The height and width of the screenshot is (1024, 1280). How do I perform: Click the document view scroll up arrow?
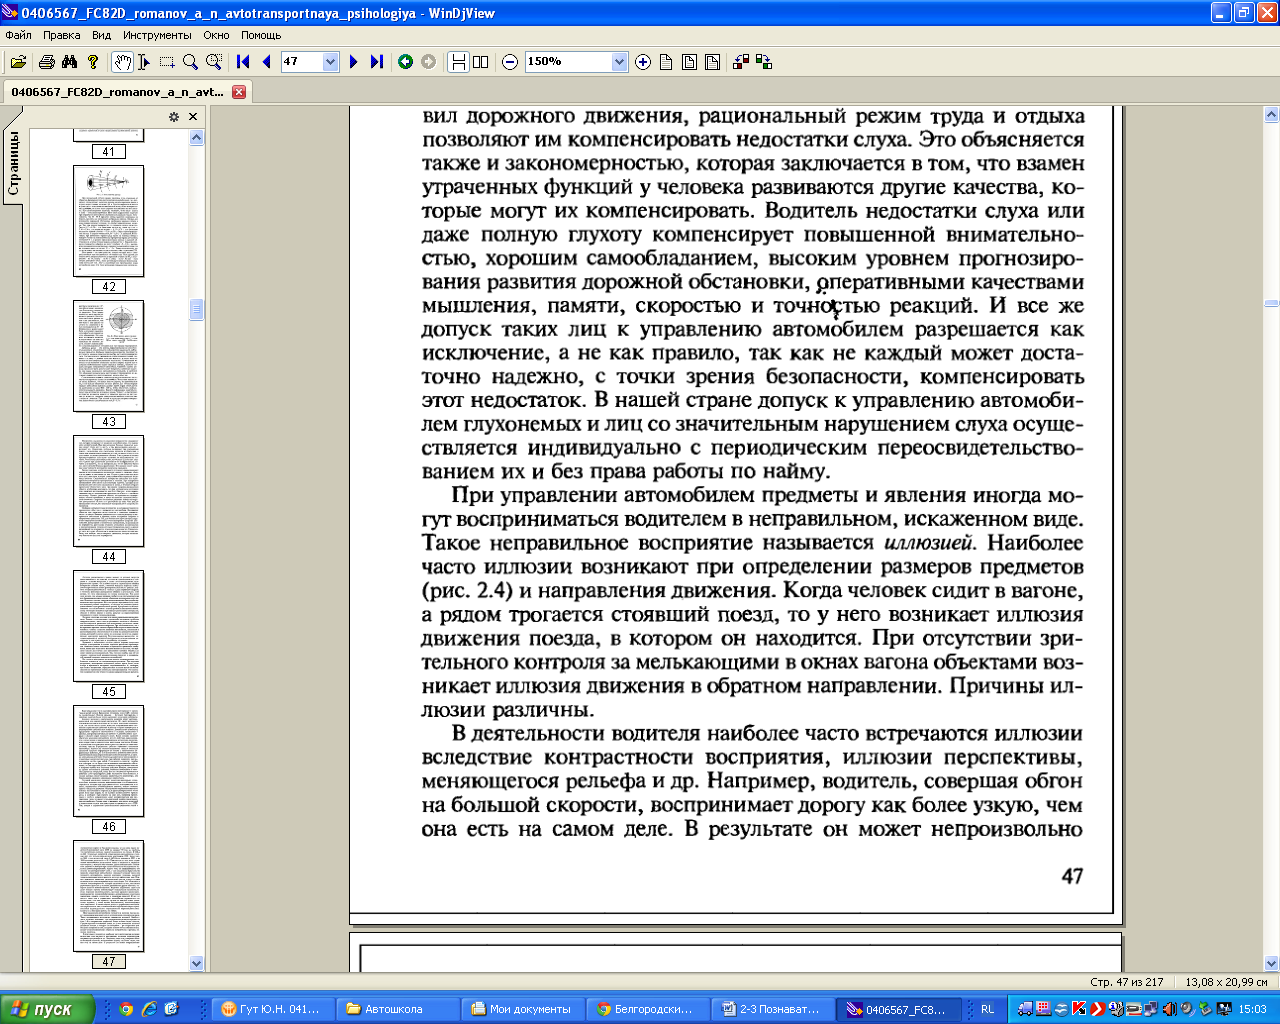[1271, 114]
